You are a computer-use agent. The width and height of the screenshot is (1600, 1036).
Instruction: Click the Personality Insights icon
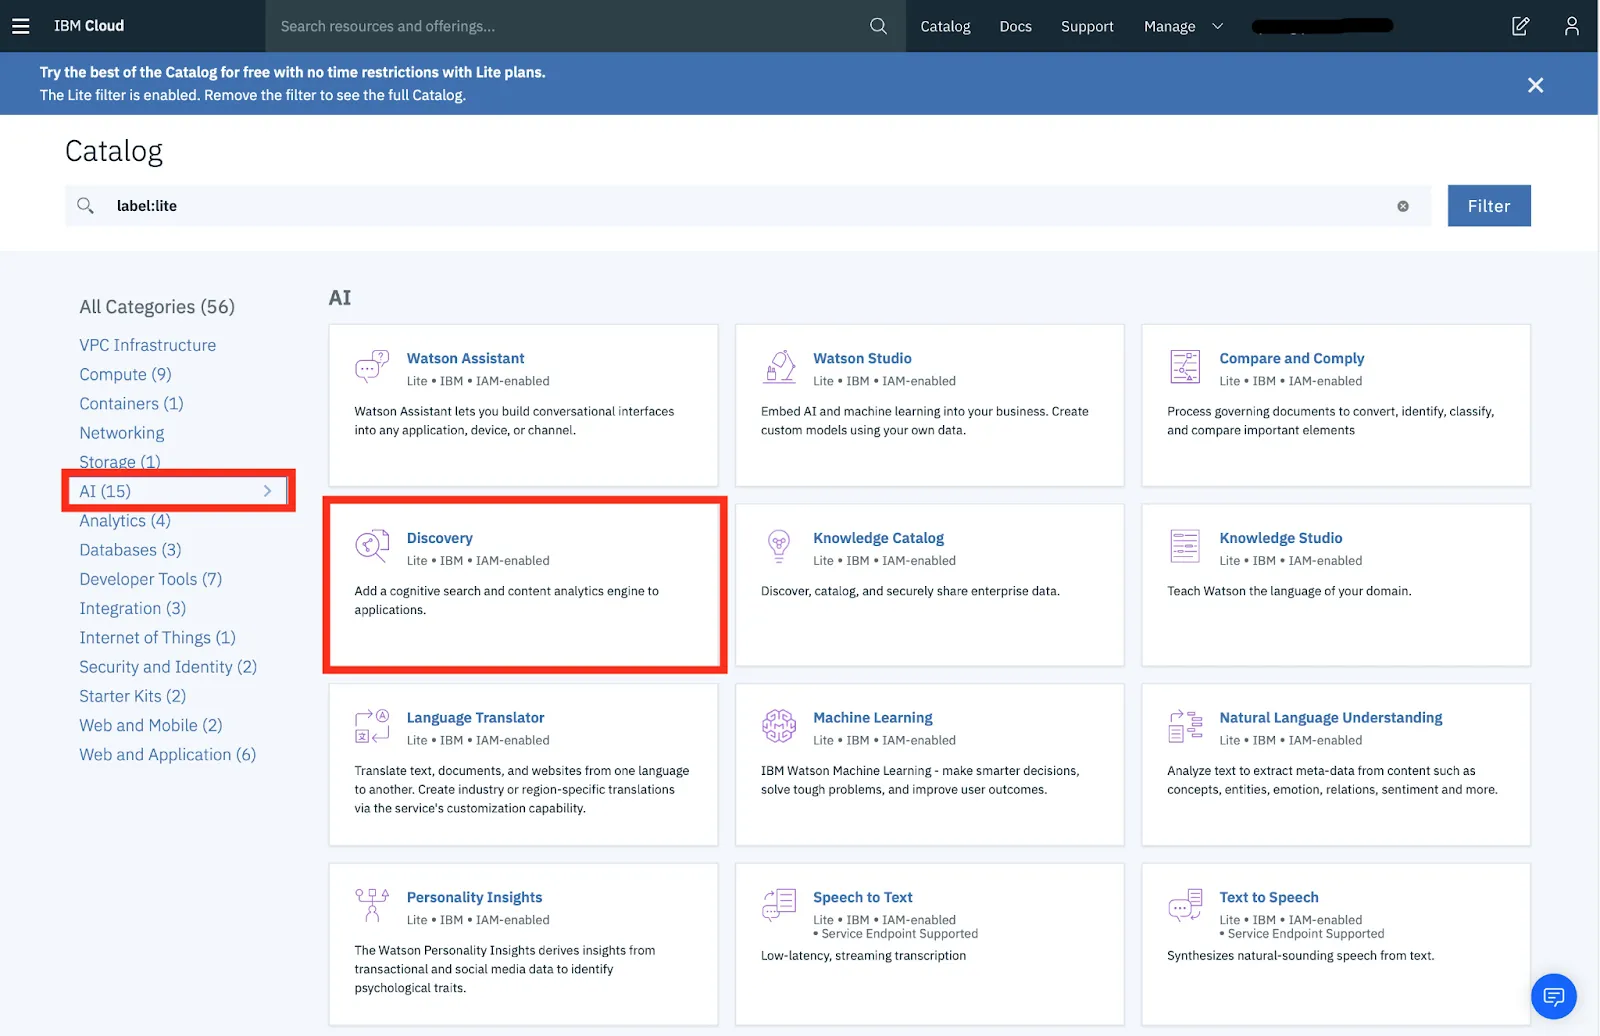[x=372, y=905]
